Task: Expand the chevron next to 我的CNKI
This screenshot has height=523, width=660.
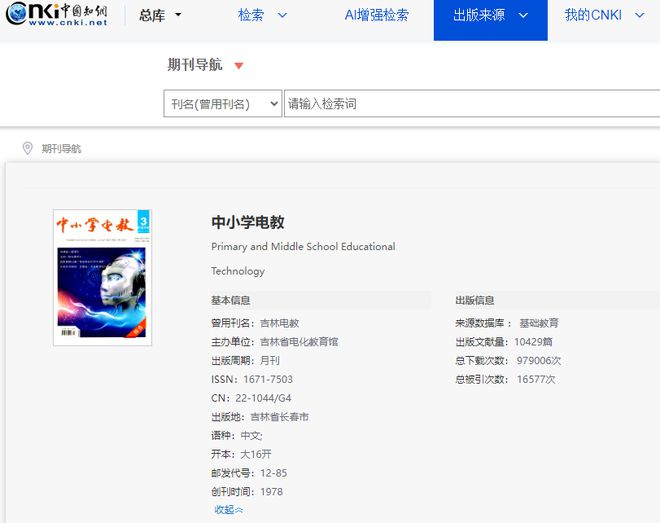Action: tap(639, 16)
